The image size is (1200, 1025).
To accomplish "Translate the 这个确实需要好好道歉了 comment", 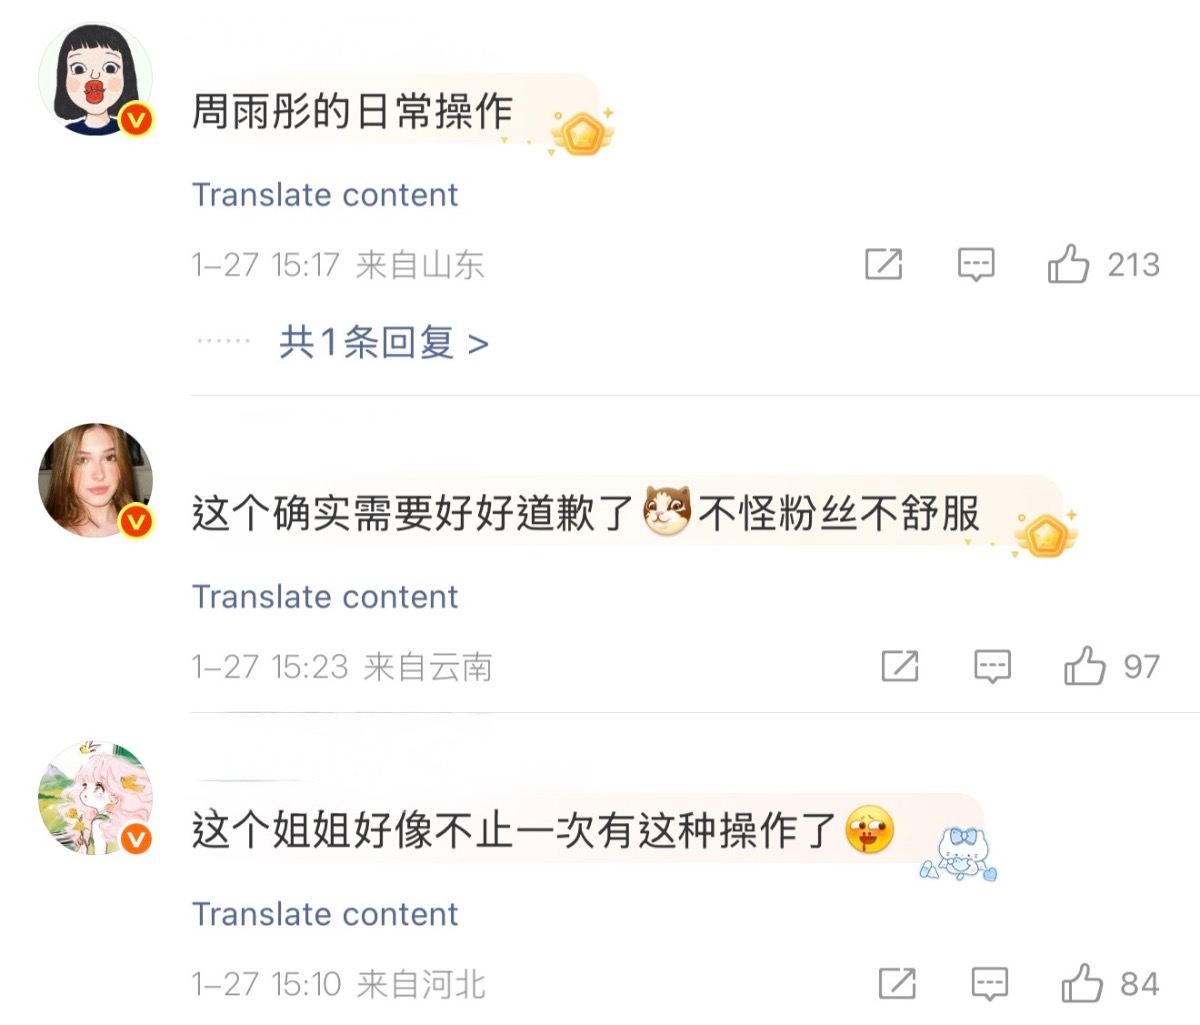I will click(x=324, y=596).
